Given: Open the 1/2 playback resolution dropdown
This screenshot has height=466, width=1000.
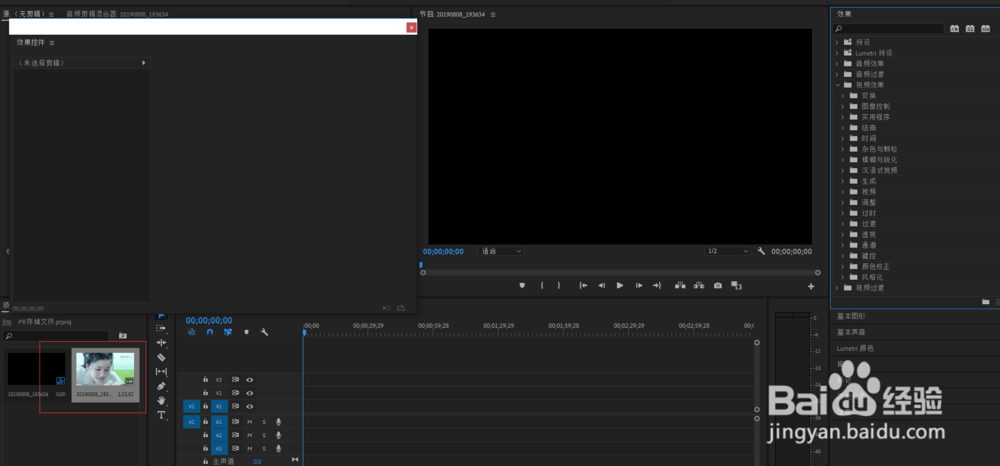Looking at the screenshot, I should click(728, 251).
